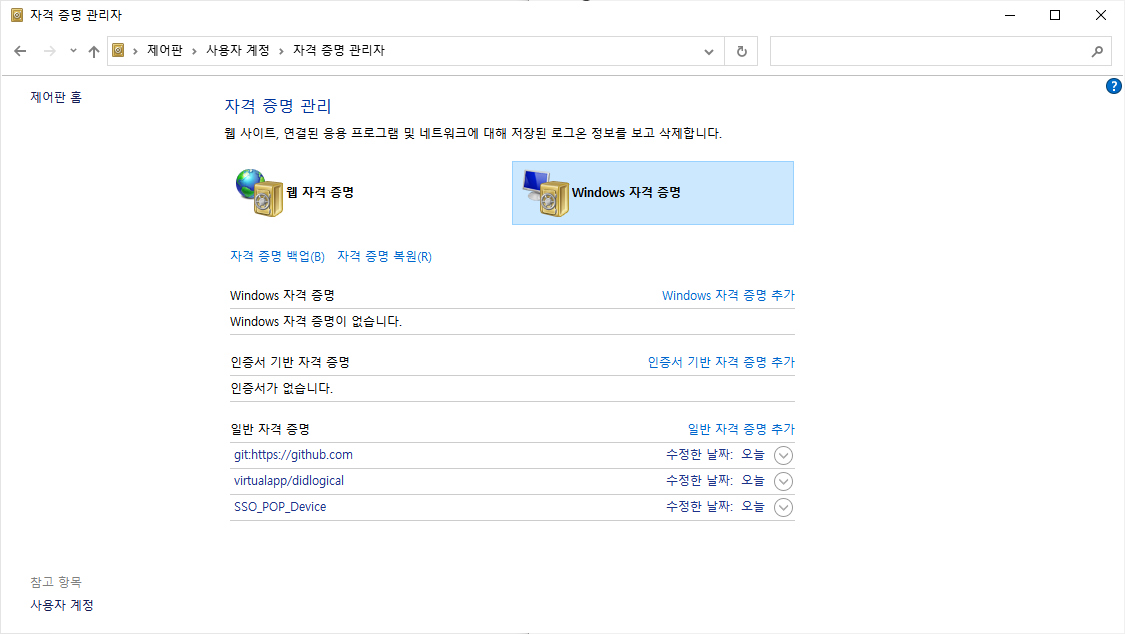
Task: Click 자격 증명 복원(R) link
Action: (x=385, y=256)
